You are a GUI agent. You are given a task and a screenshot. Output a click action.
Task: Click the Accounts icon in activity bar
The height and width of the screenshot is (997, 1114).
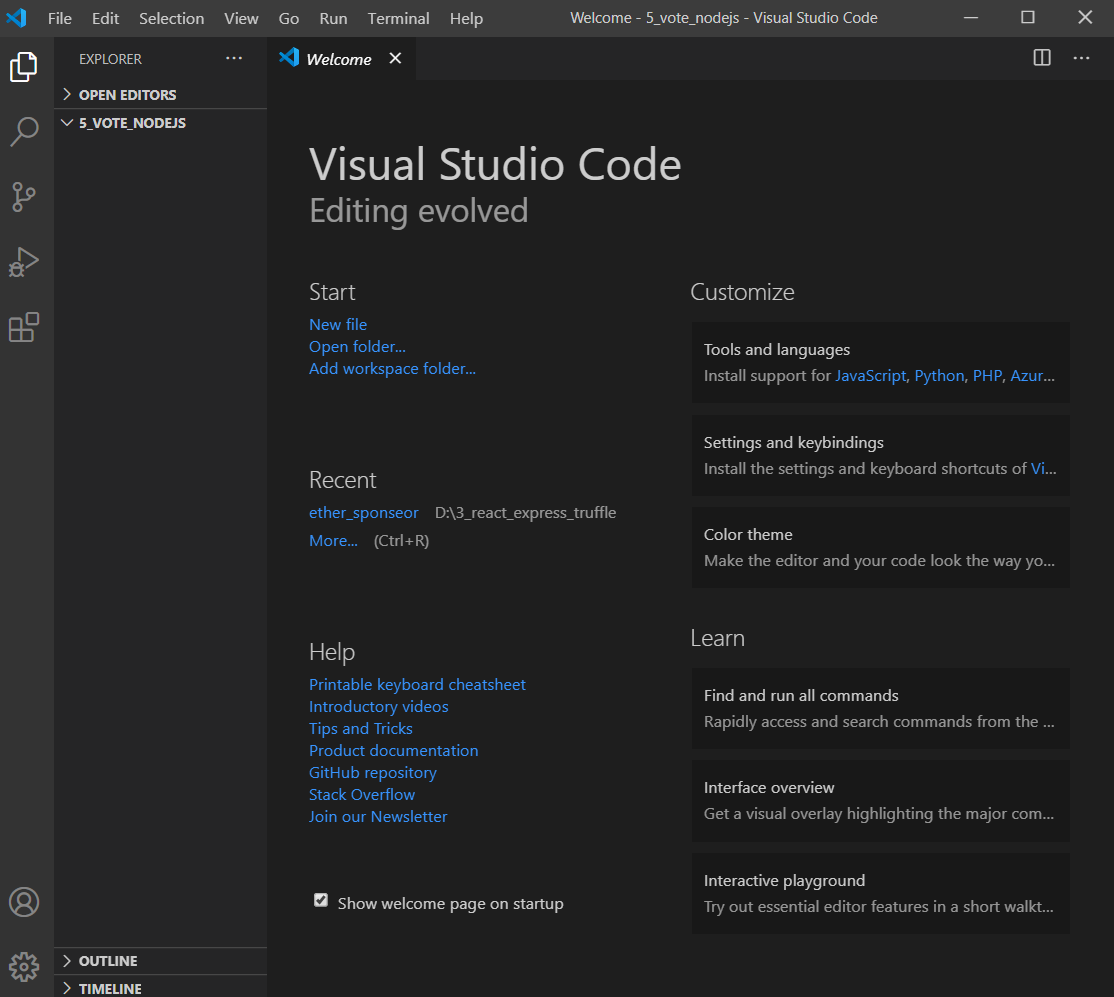point(24,902)
